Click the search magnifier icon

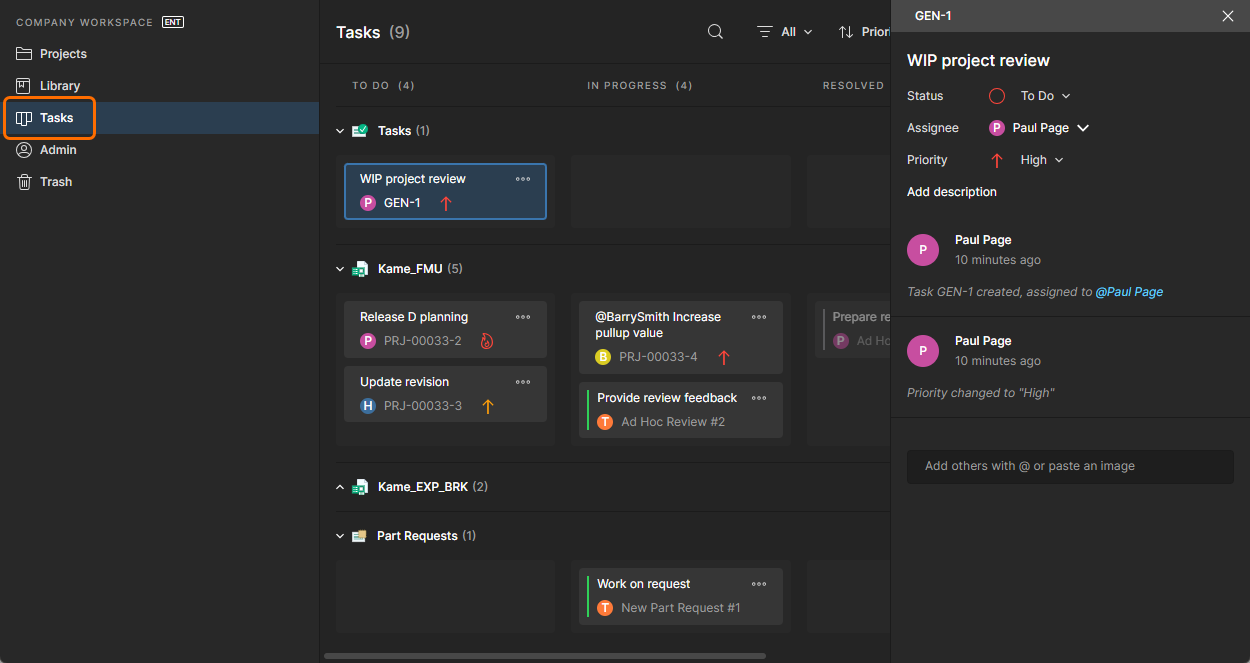[715, 32]
